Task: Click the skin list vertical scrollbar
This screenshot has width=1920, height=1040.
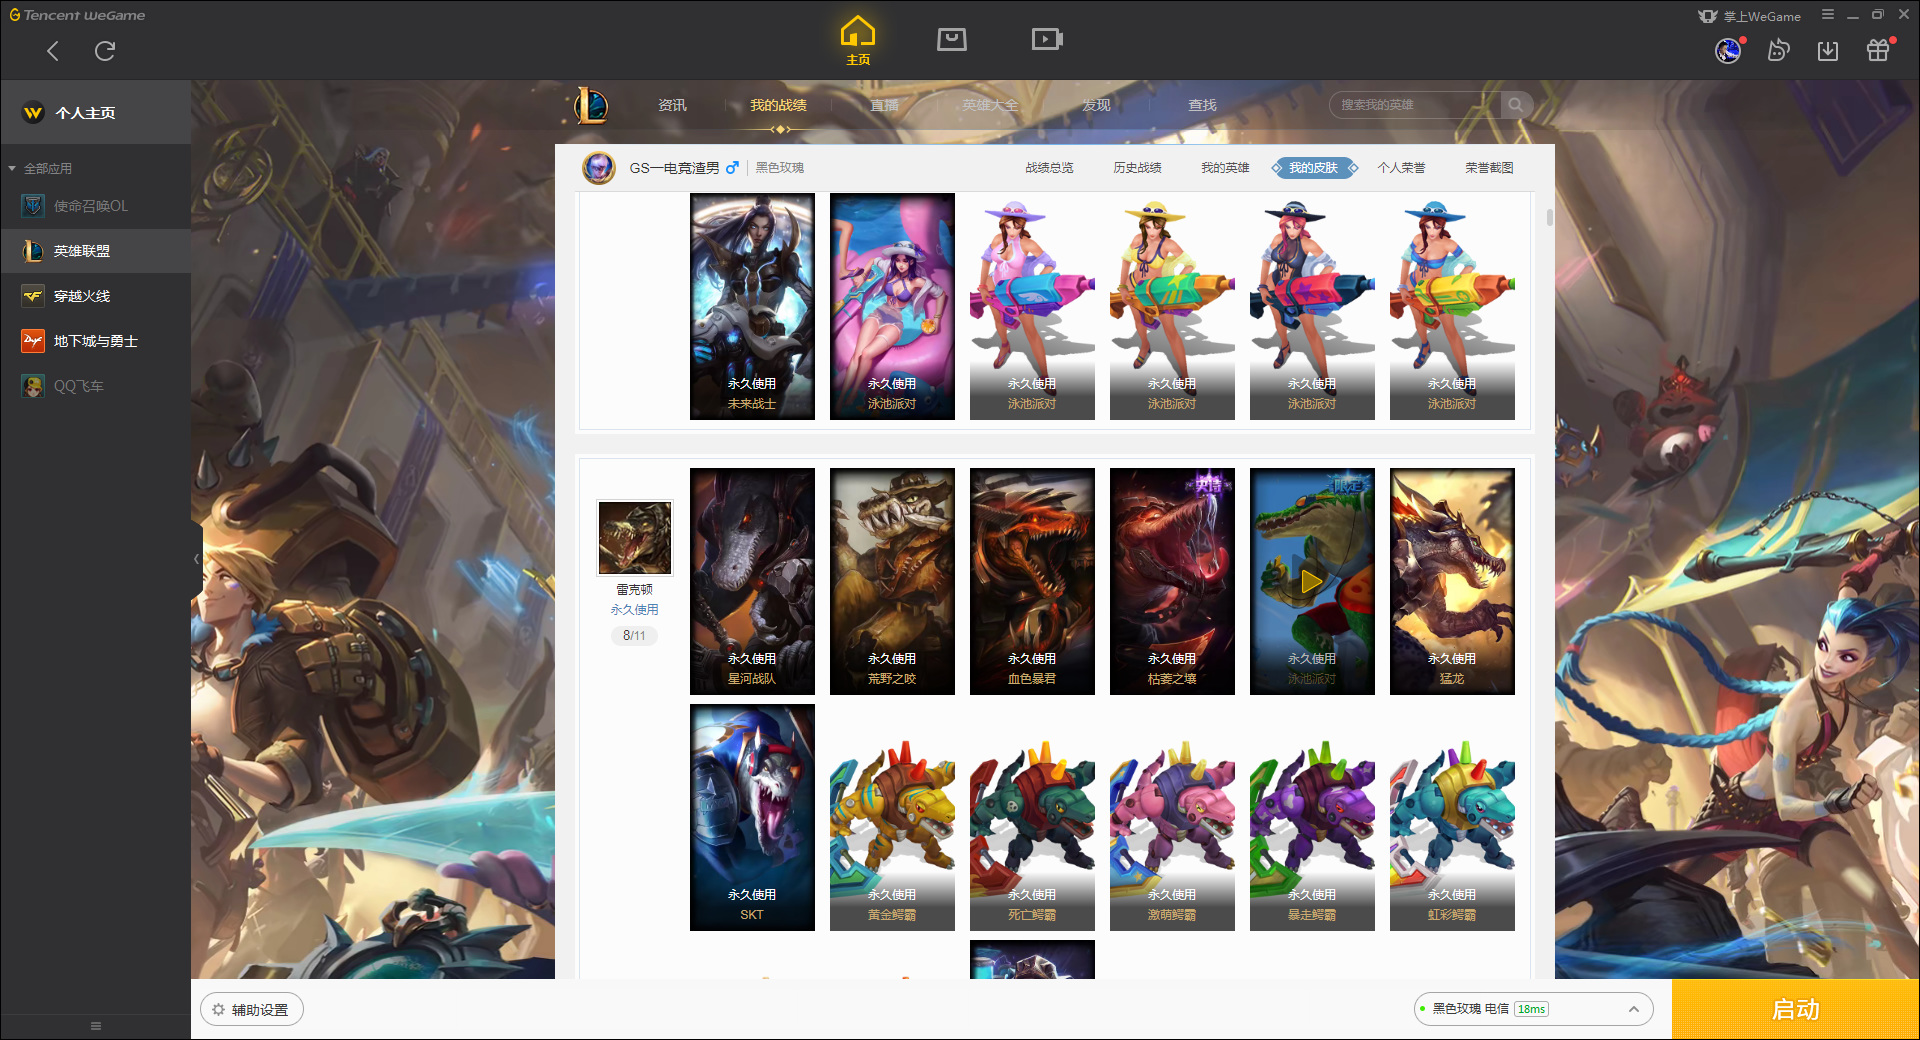Action: coord(1549,217)
